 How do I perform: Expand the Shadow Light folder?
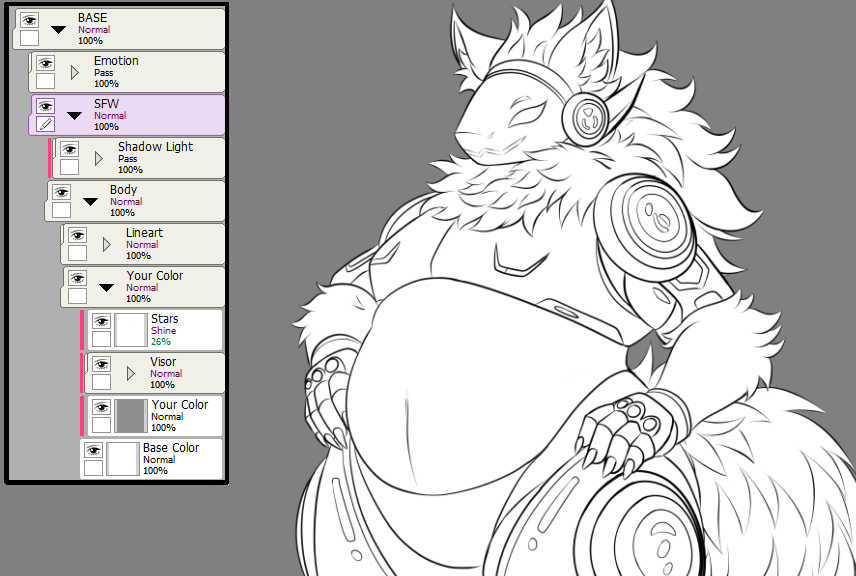99,158
